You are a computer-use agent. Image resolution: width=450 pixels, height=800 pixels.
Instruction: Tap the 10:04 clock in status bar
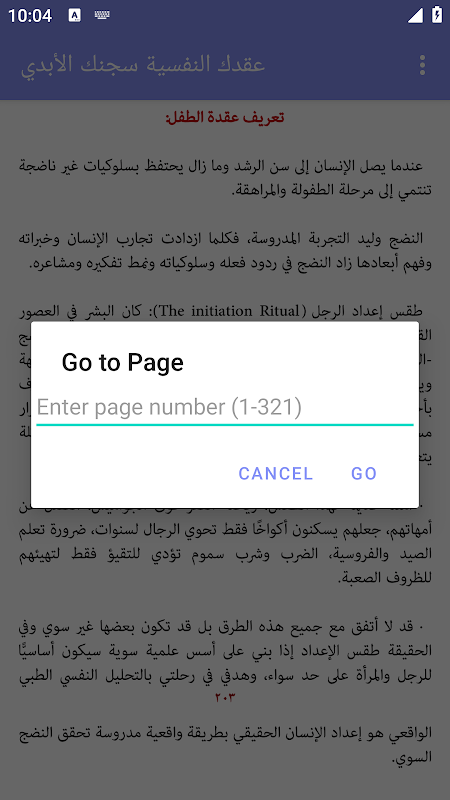pos(30,16)
